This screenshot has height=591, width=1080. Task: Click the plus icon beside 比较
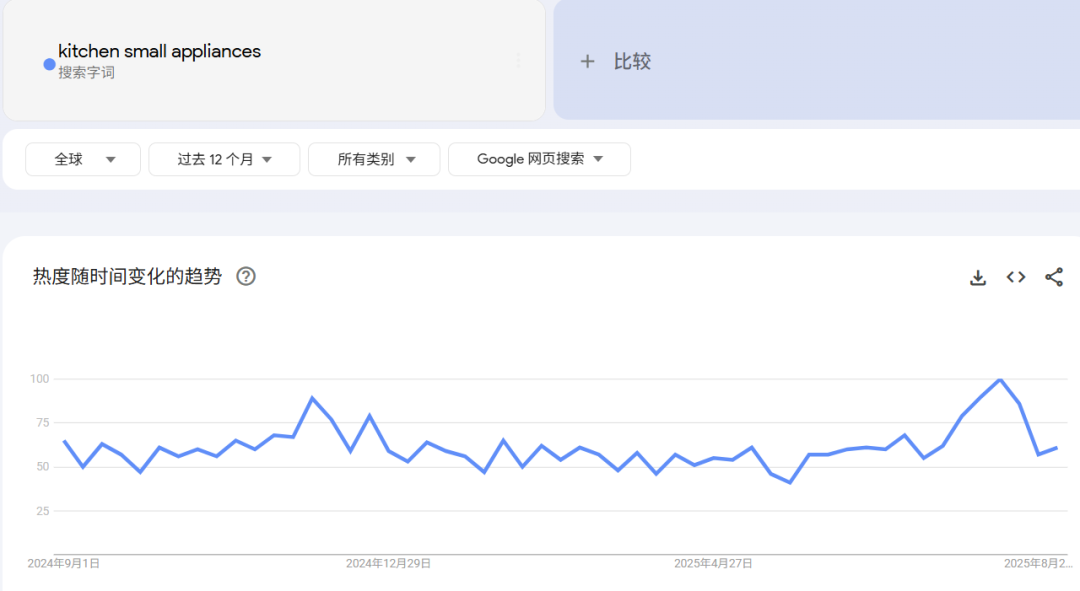(x=588, y=62)
